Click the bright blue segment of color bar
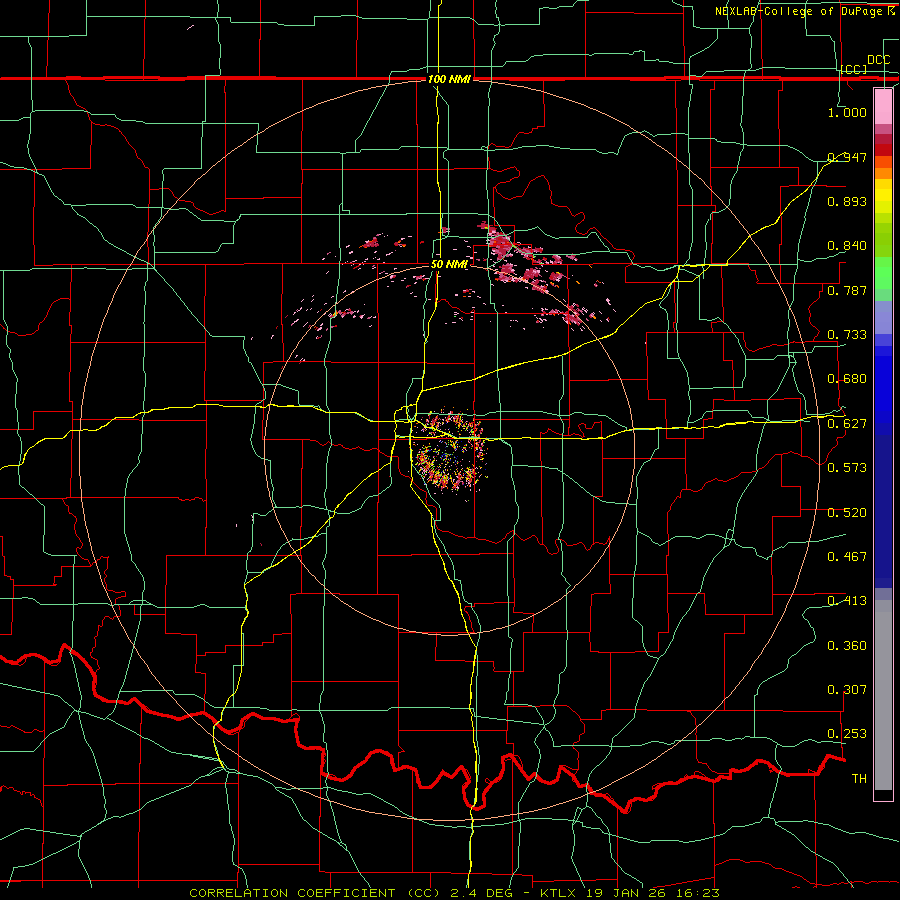 tap(883, 390)
